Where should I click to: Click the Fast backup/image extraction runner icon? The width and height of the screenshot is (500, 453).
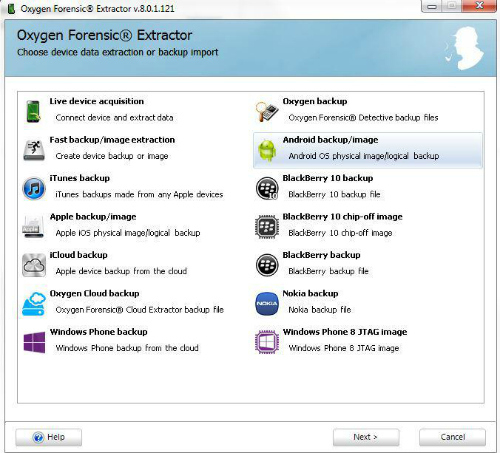[34, 150]
